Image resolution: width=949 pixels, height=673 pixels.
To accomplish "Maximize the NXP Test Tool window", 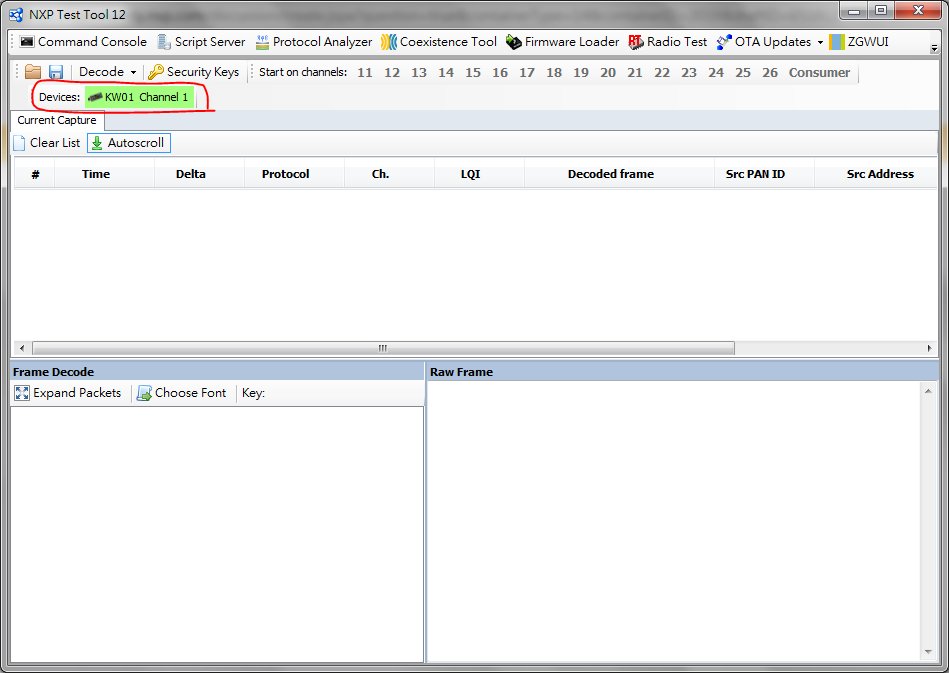I will click(881, 10).
